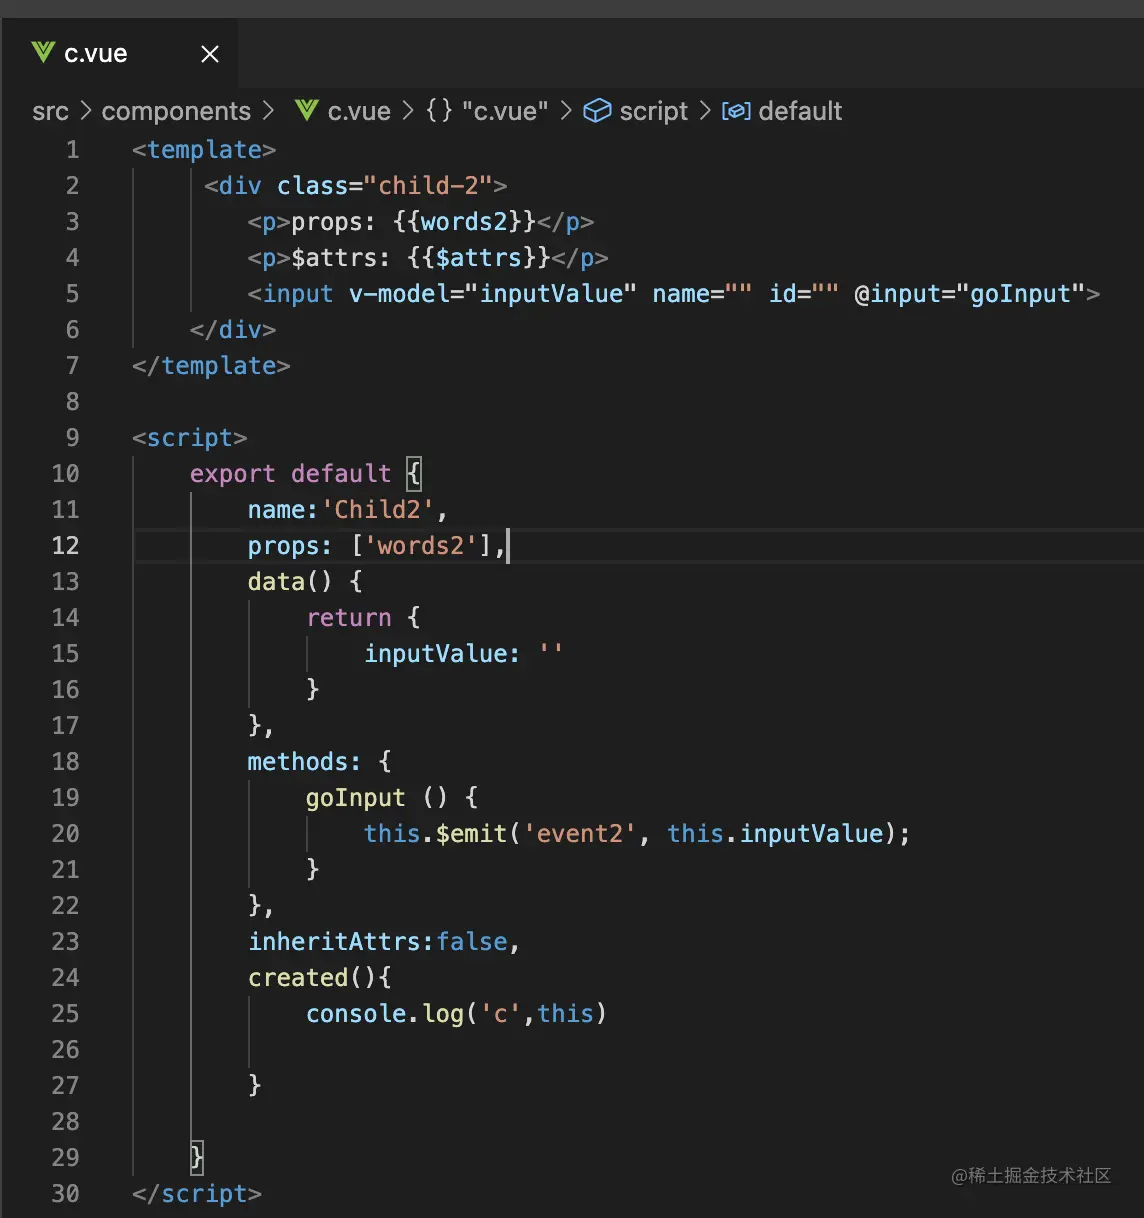The image size is (1144, 1218).
Task: Select the c.vue tab
Action: [x=119, y=54]
